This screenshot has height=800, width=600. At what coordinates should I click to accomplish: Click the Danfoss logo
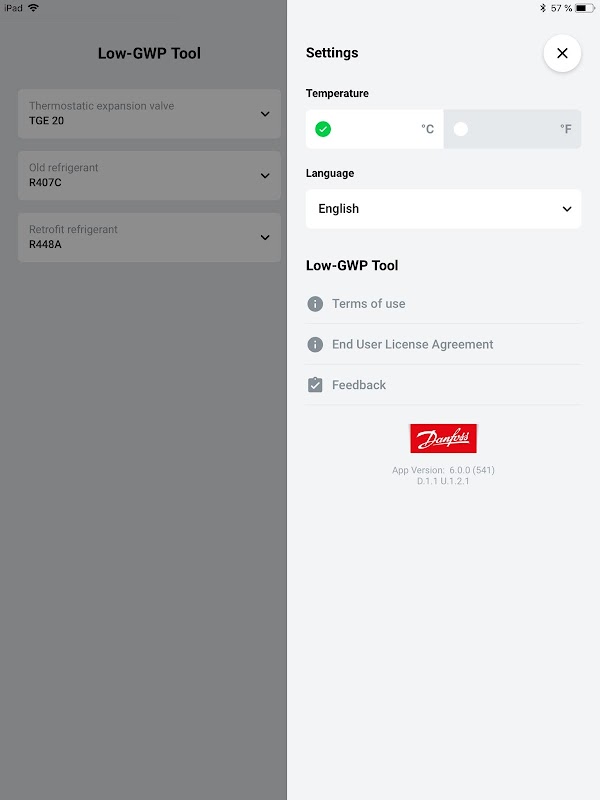[x=443, y=438]
